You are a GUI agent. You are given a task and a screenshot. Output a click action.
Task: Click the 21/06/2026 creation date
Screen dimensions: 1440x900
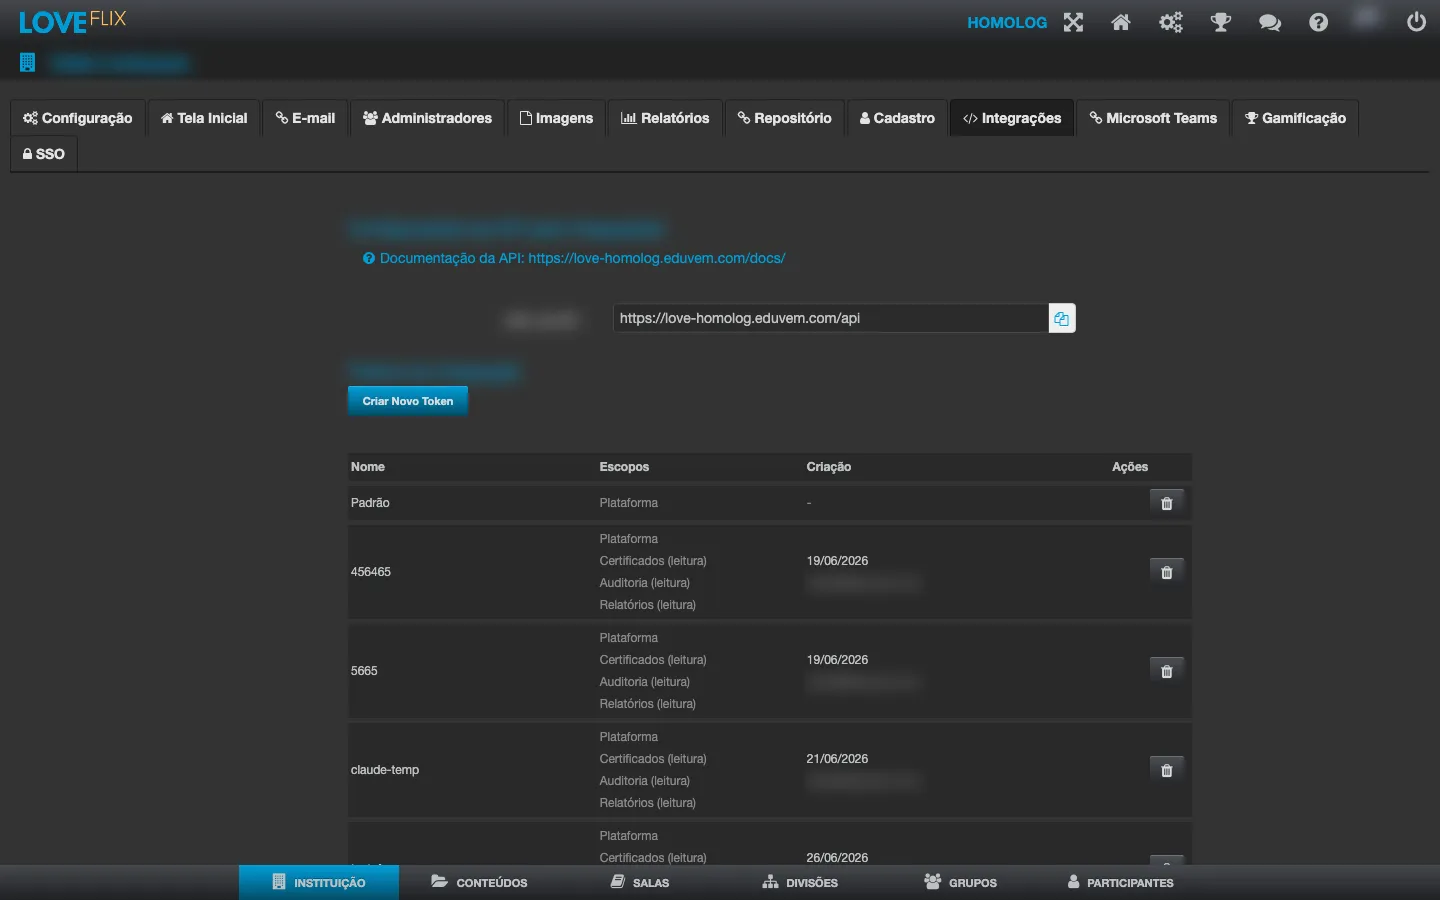click(837, 759)
